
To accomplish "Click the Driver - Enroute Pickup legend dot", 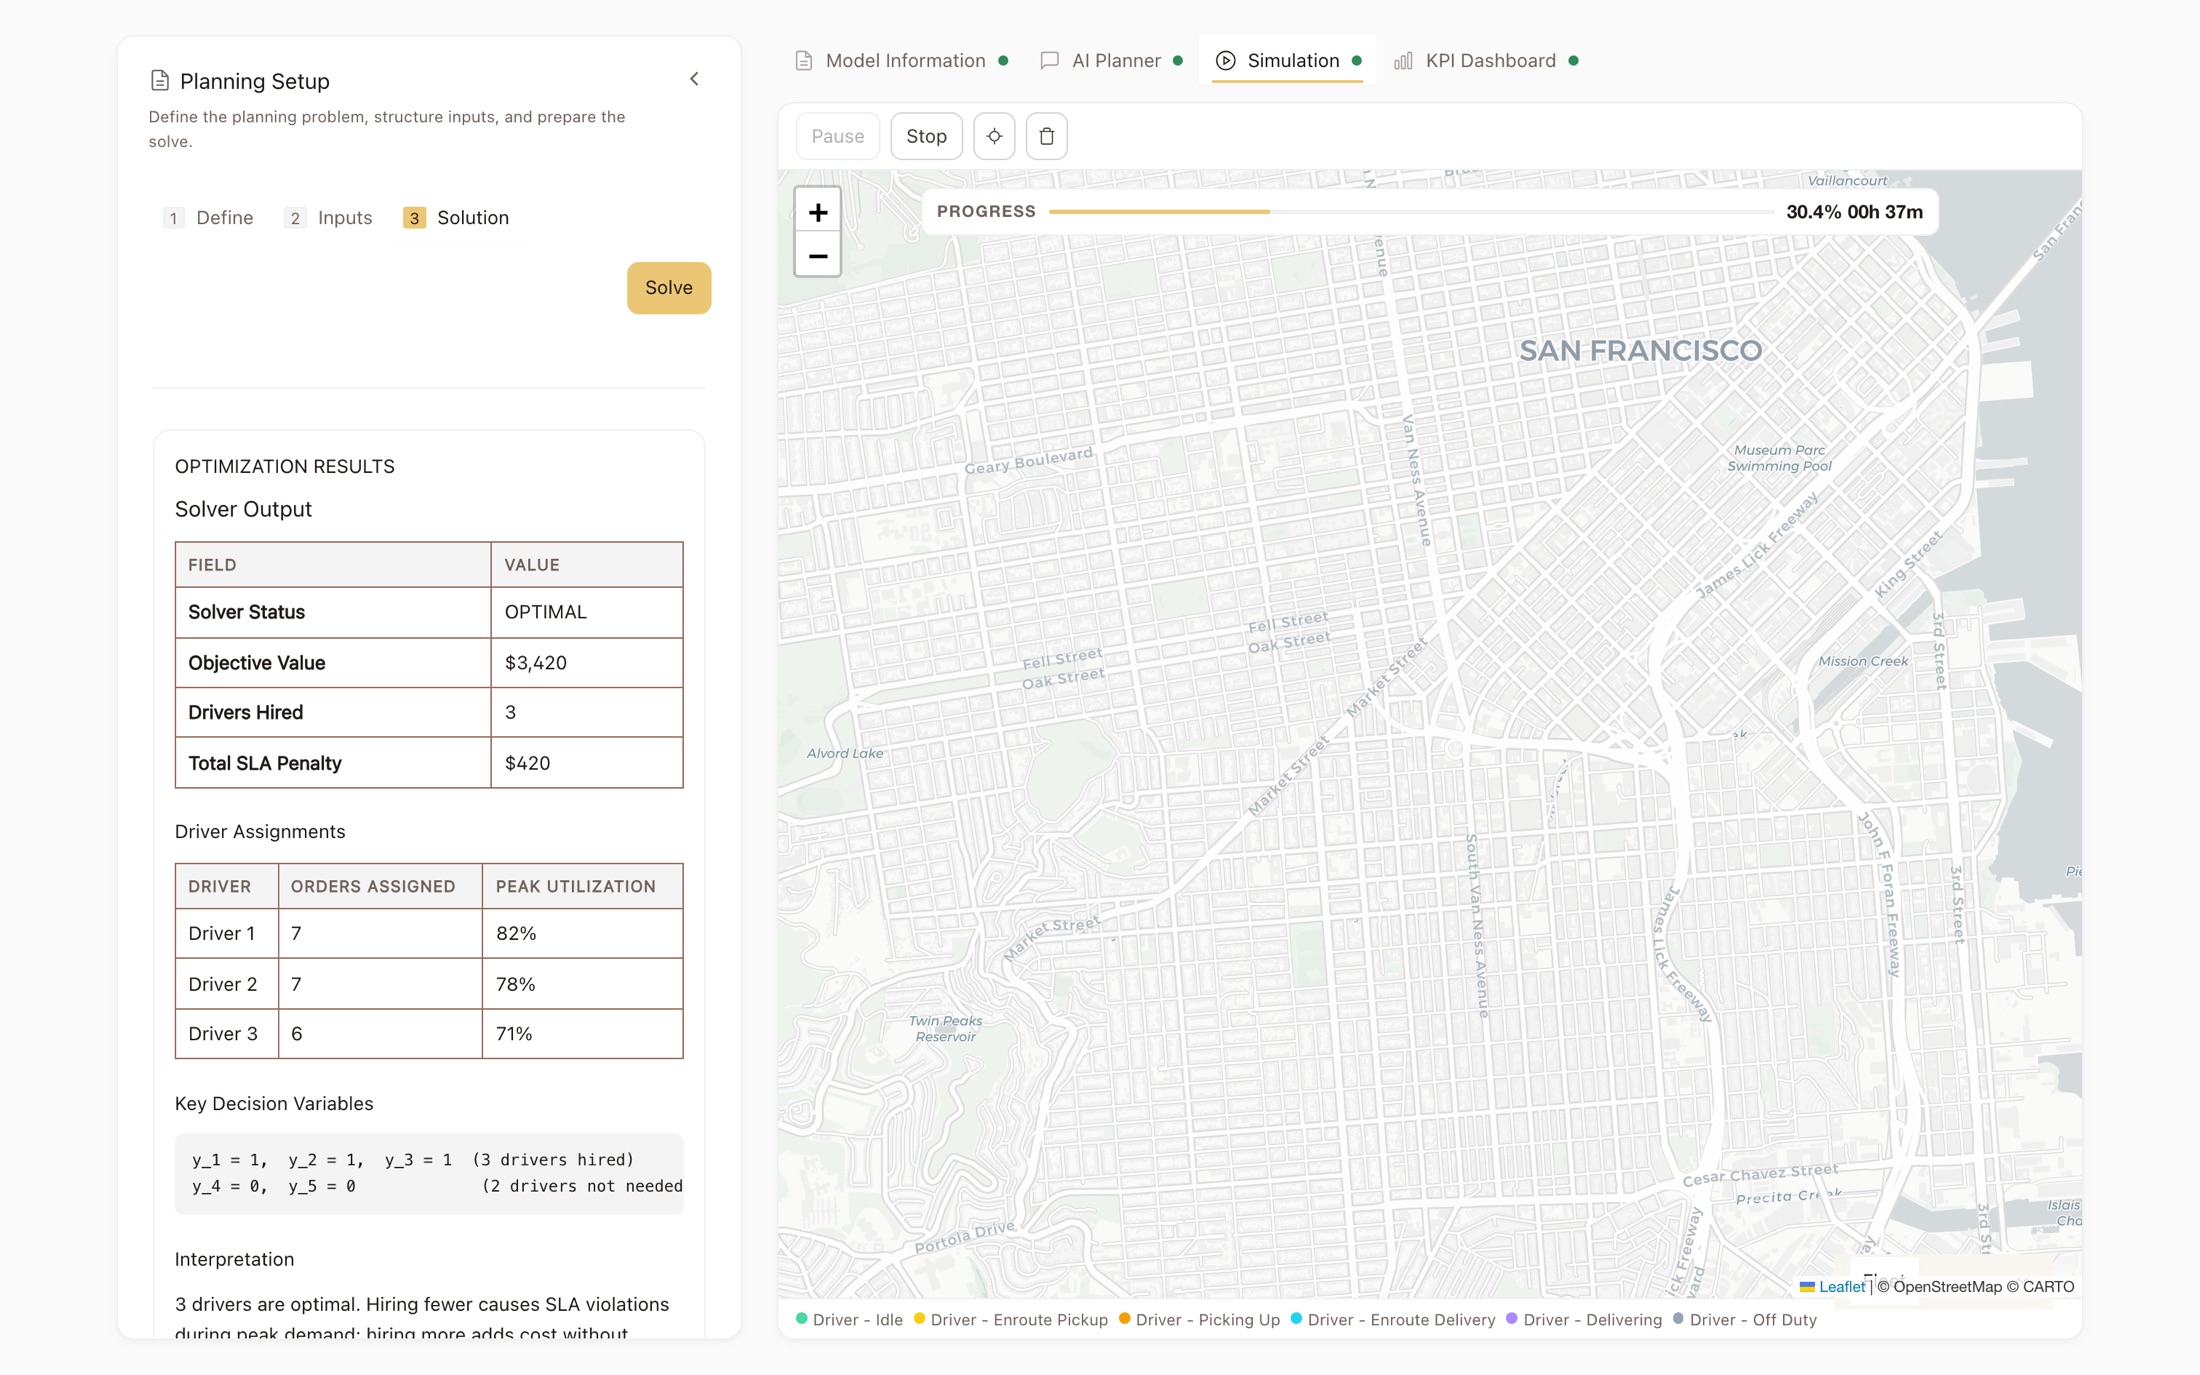I will pos(919,1318).
